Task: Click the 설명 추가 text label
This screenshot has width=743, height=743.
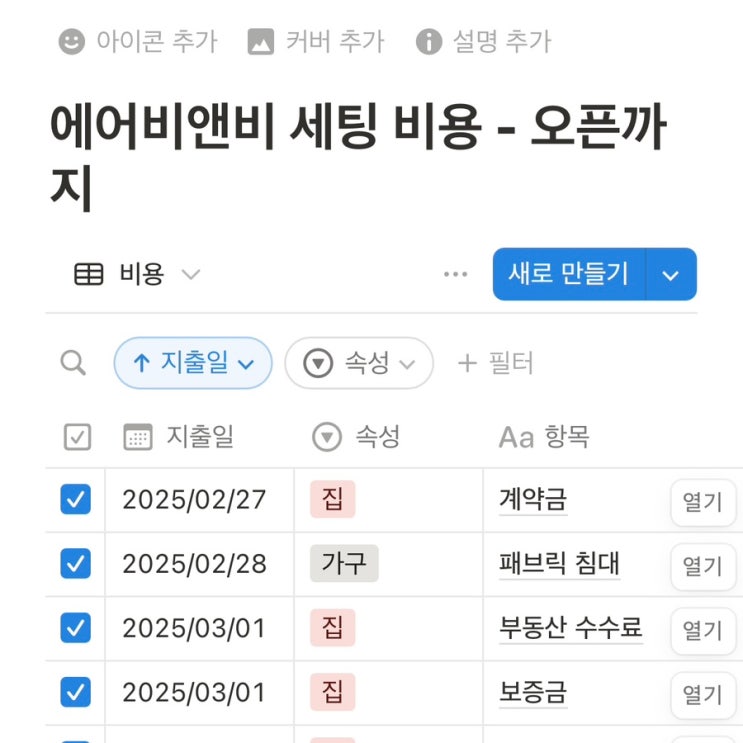Action: pyautogui.click(x=502, y=41)
